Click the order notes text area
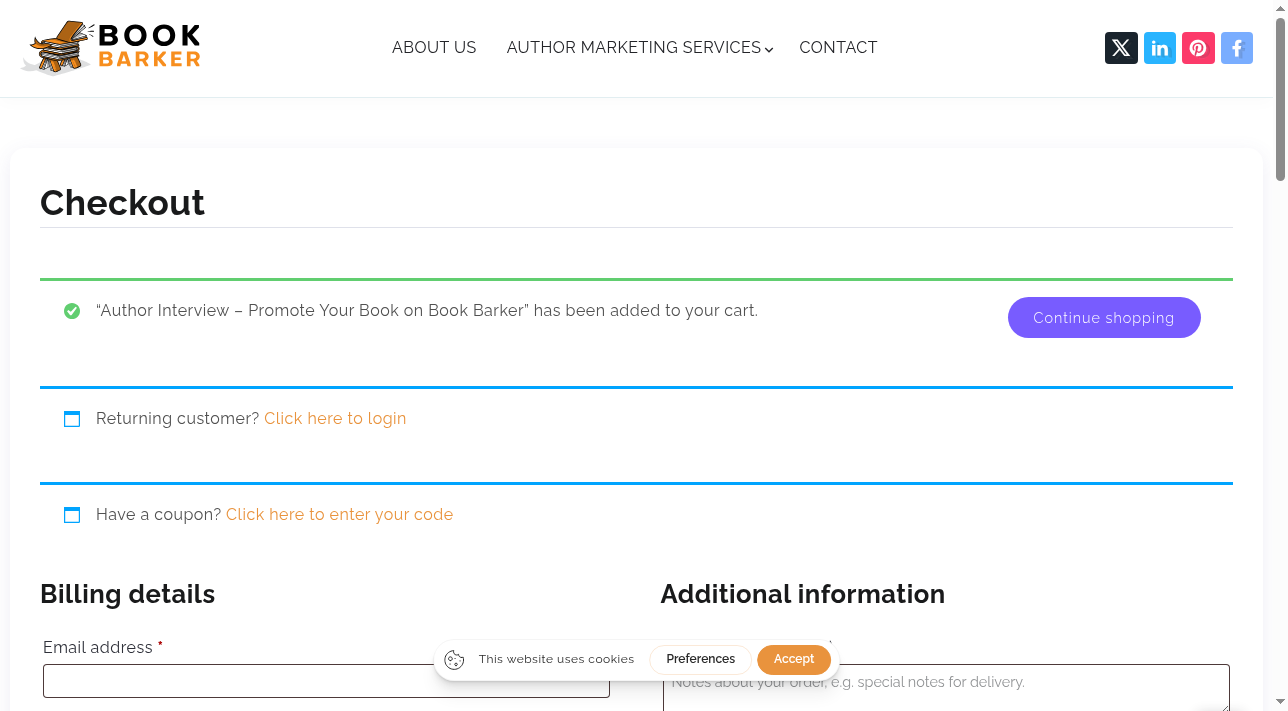Image resolution: width=1288 pixels, height=711 pixels. (x=946, y=687)
